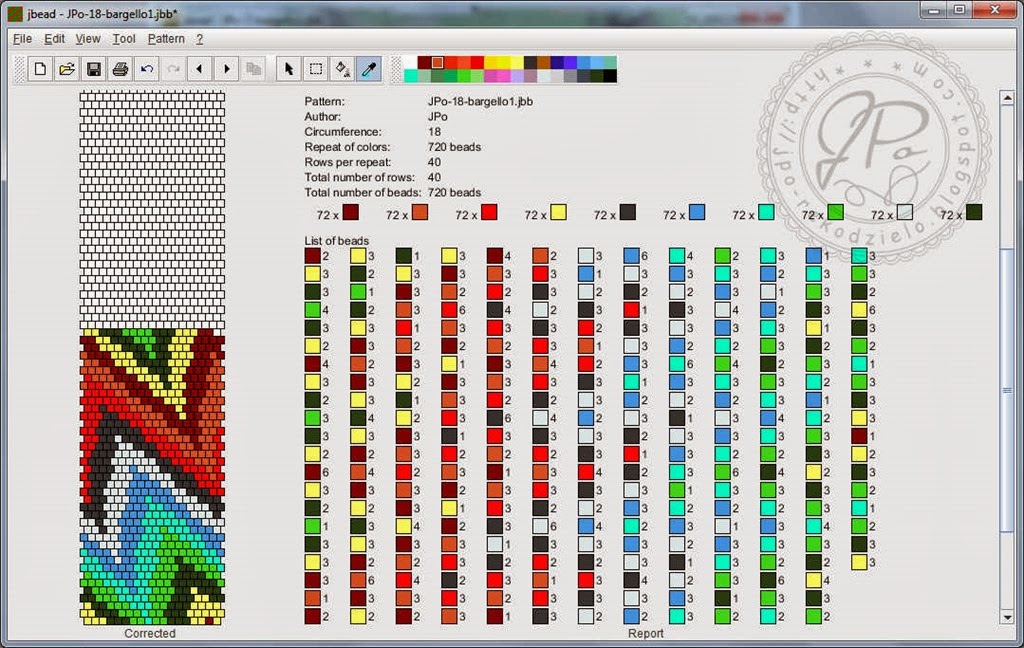Image resolution: width=1024 pixels, height=648 pixels.
Task: Open the ? help menu
Action: click(199, 39)
